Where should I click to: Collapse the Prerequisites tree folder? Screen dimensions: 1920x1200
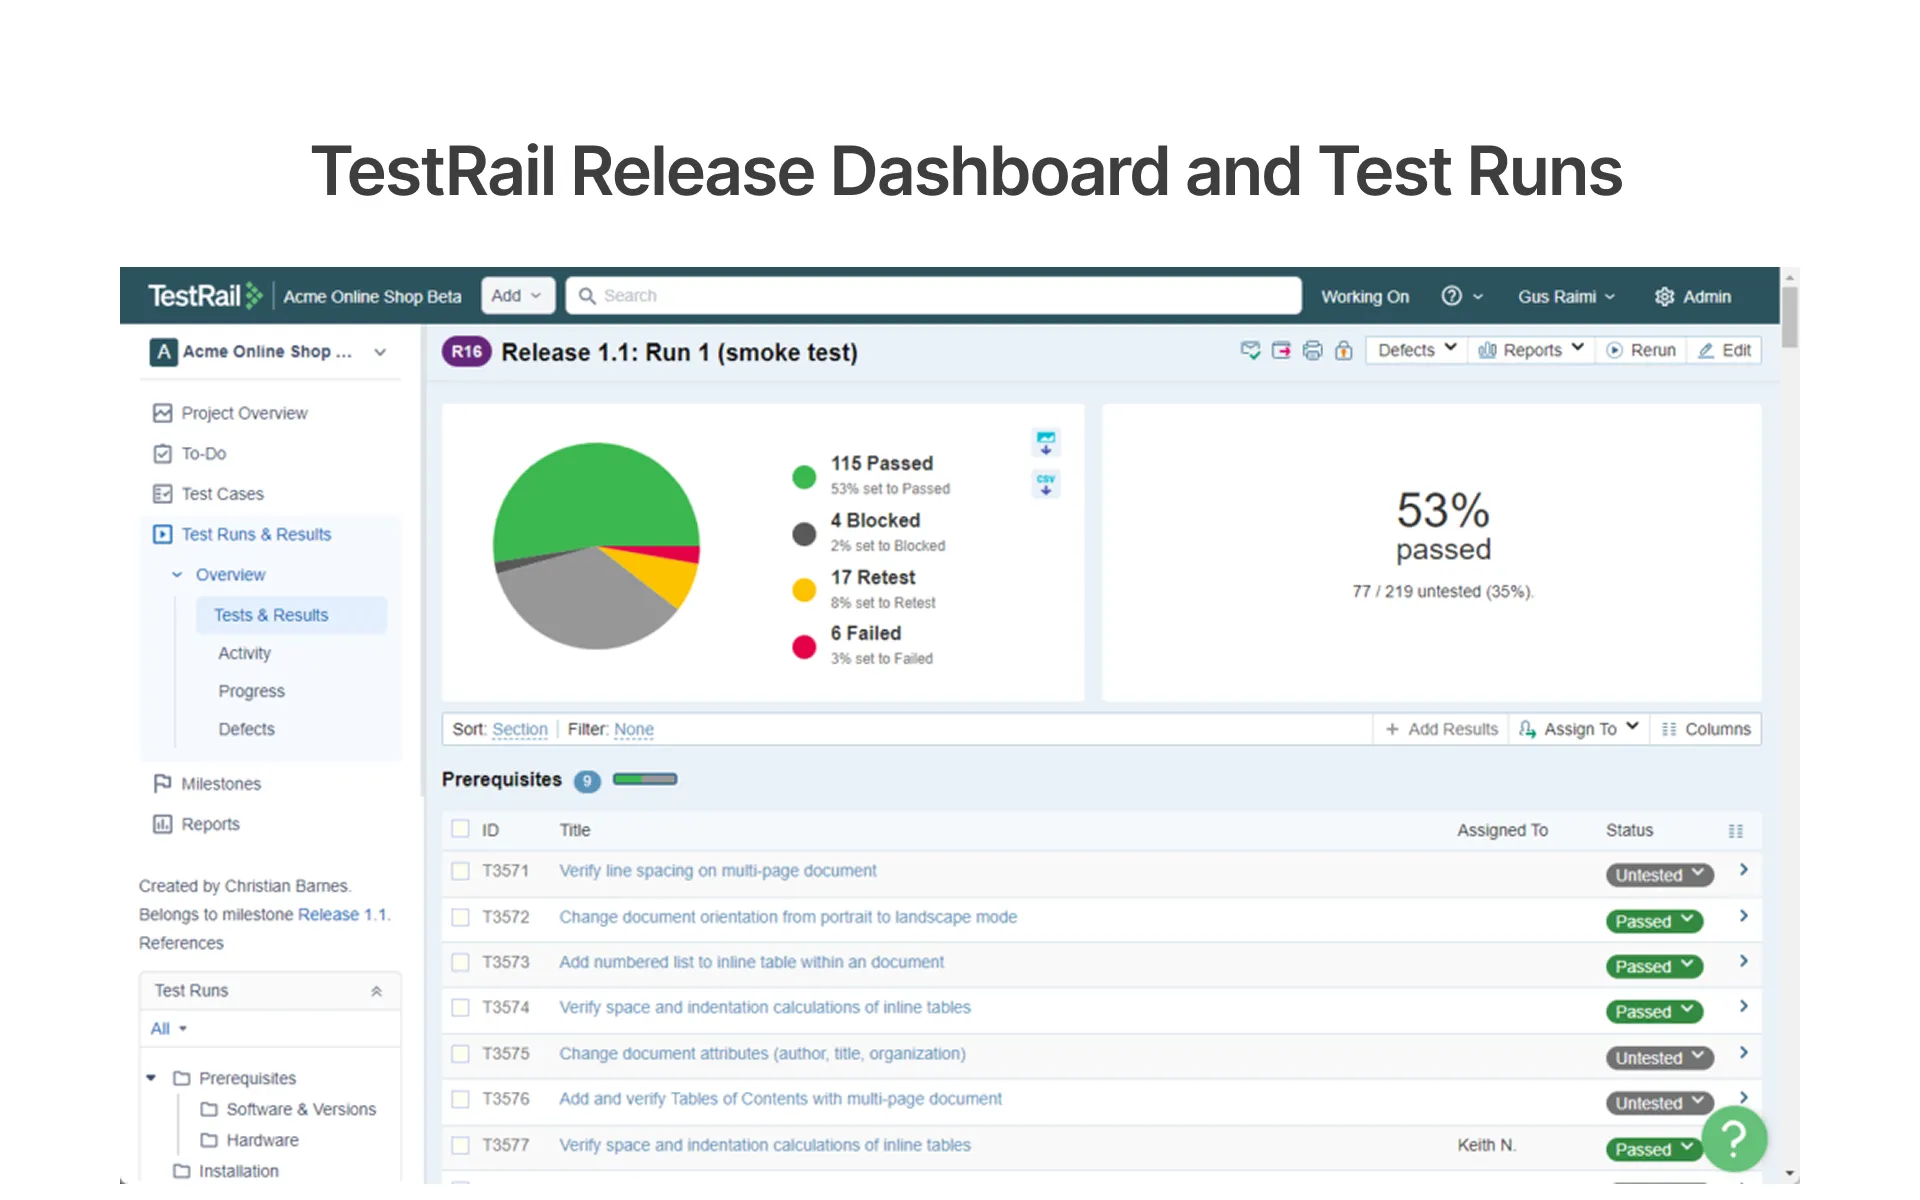coord(151,1078)
